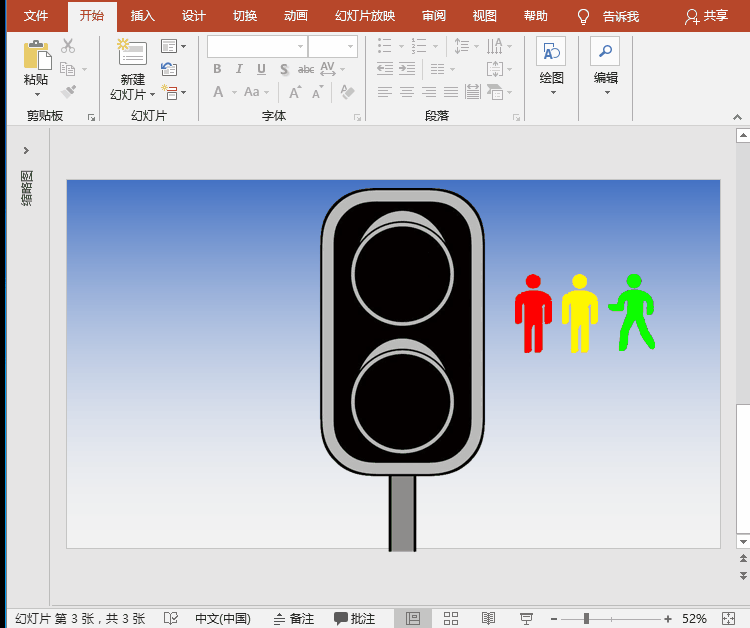Click the Text Direction icon

[495, 46]
